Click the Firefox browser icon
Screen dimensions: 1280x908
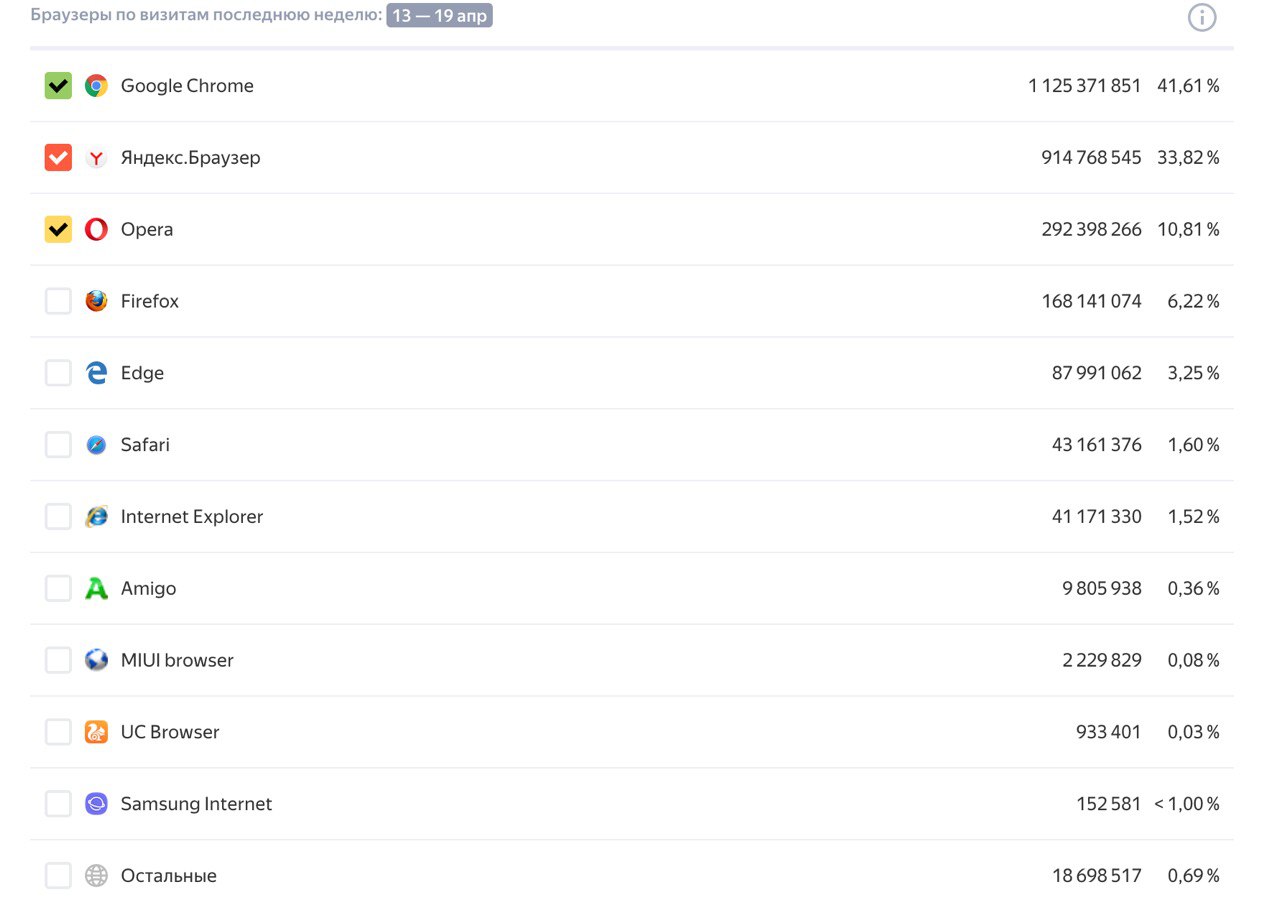(96, 301)
